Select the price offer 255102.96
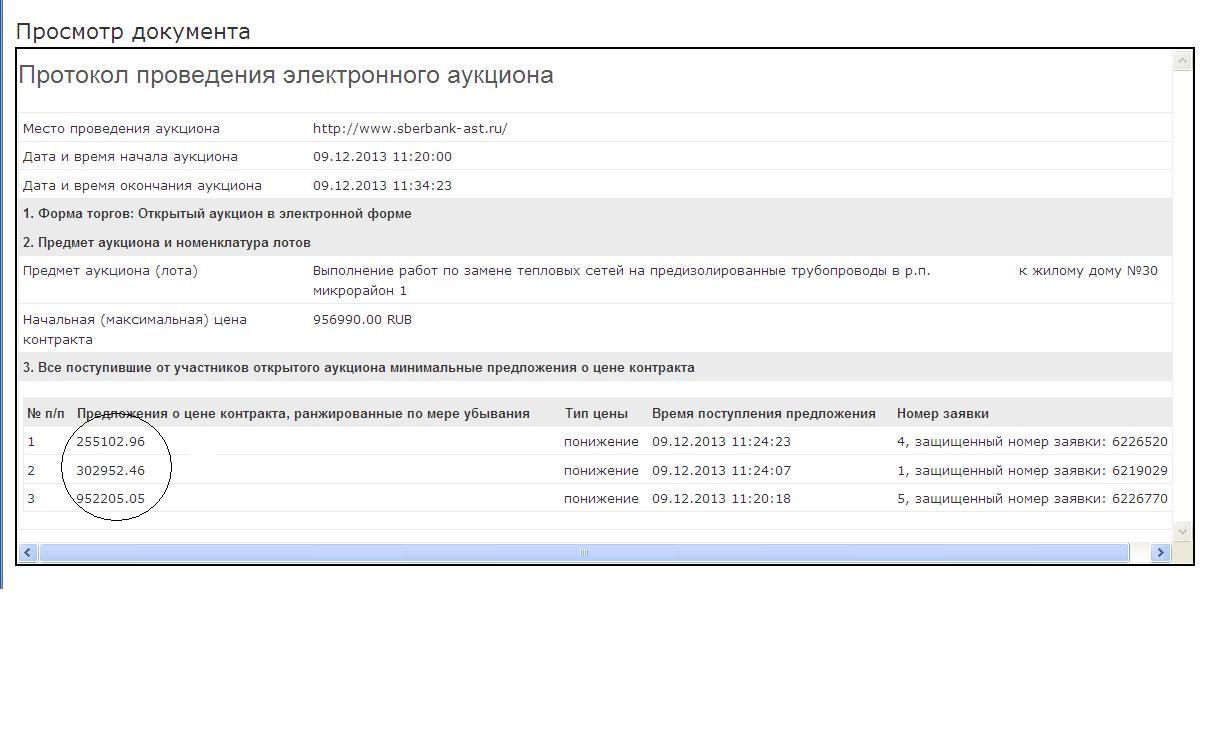Screen dimensions: 1214x735 pyautogui.click(x=110, y=441)
